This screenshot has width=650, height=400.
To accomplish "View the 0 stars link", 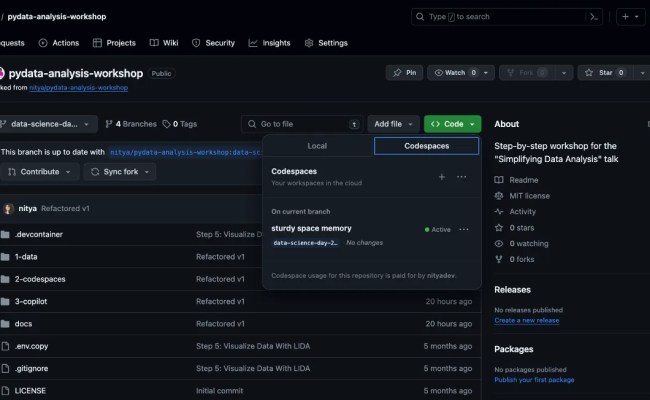I will (514, 228).
